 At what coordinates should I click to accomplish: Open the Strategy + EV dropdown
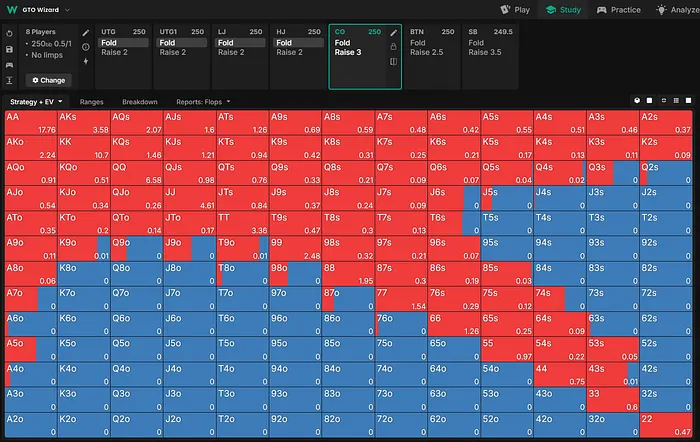[x=36, y=102]
